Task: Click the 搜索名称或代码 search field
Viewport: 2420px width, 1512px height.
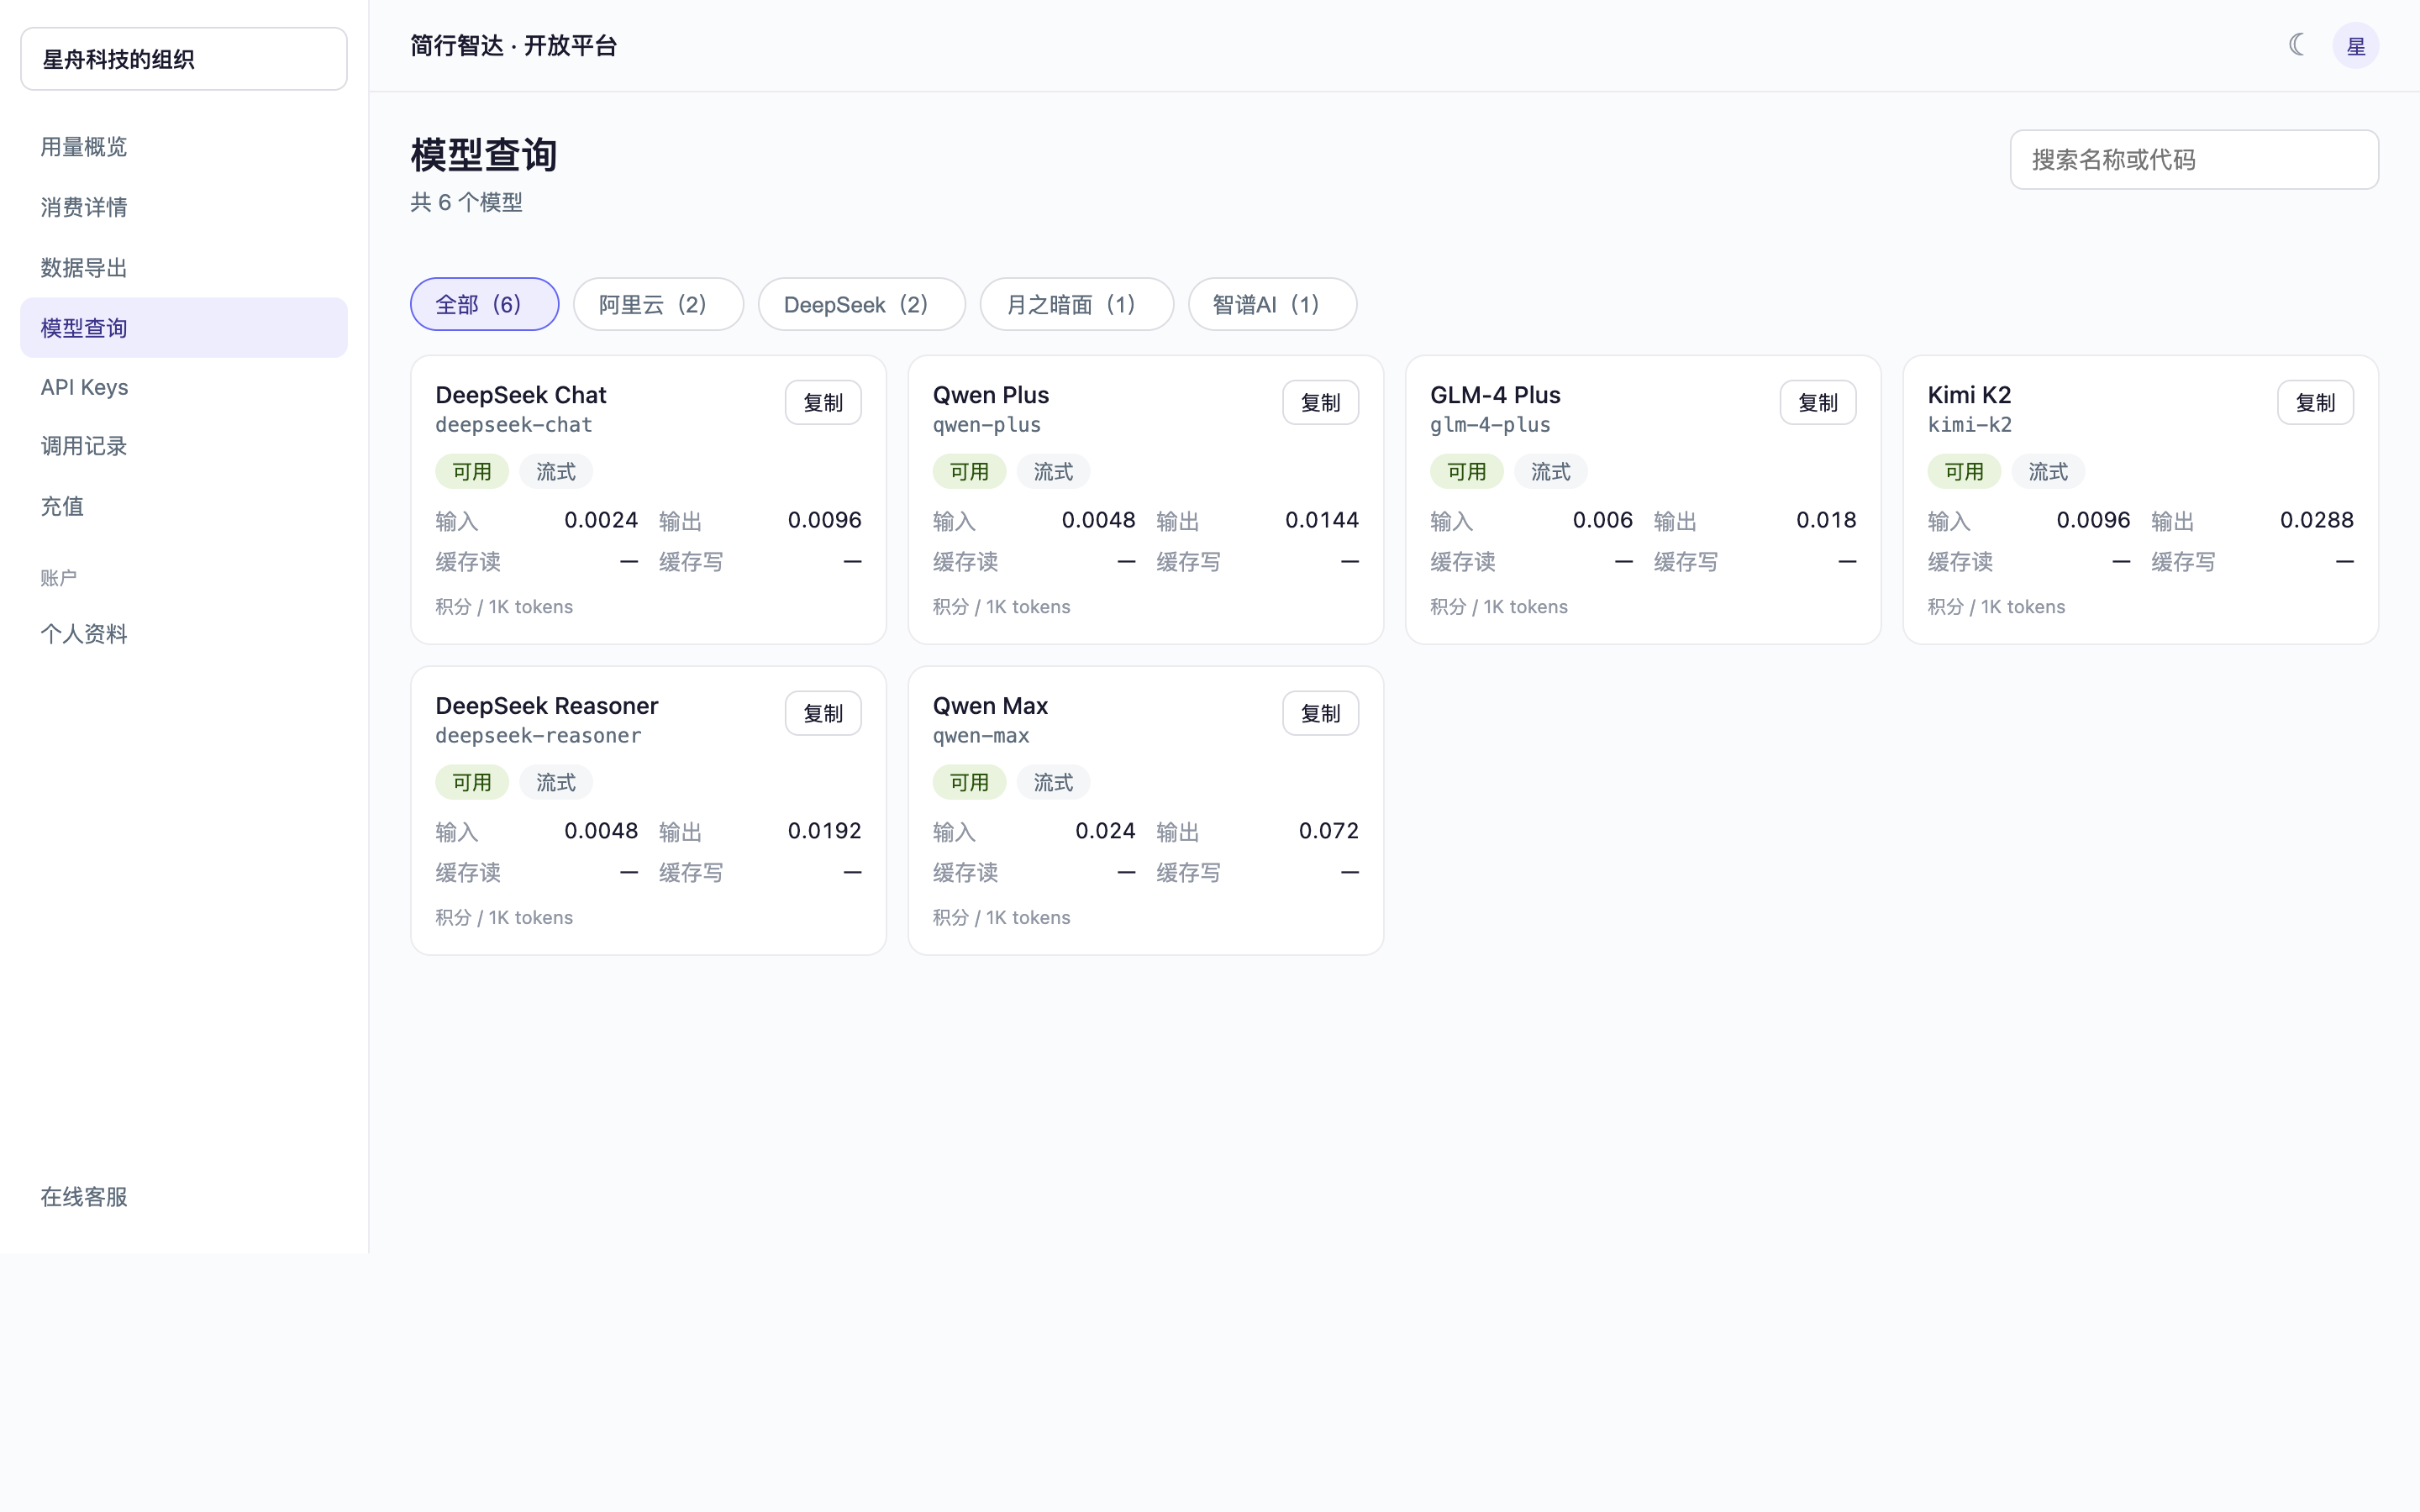Action: click(x=2194, y=160)
